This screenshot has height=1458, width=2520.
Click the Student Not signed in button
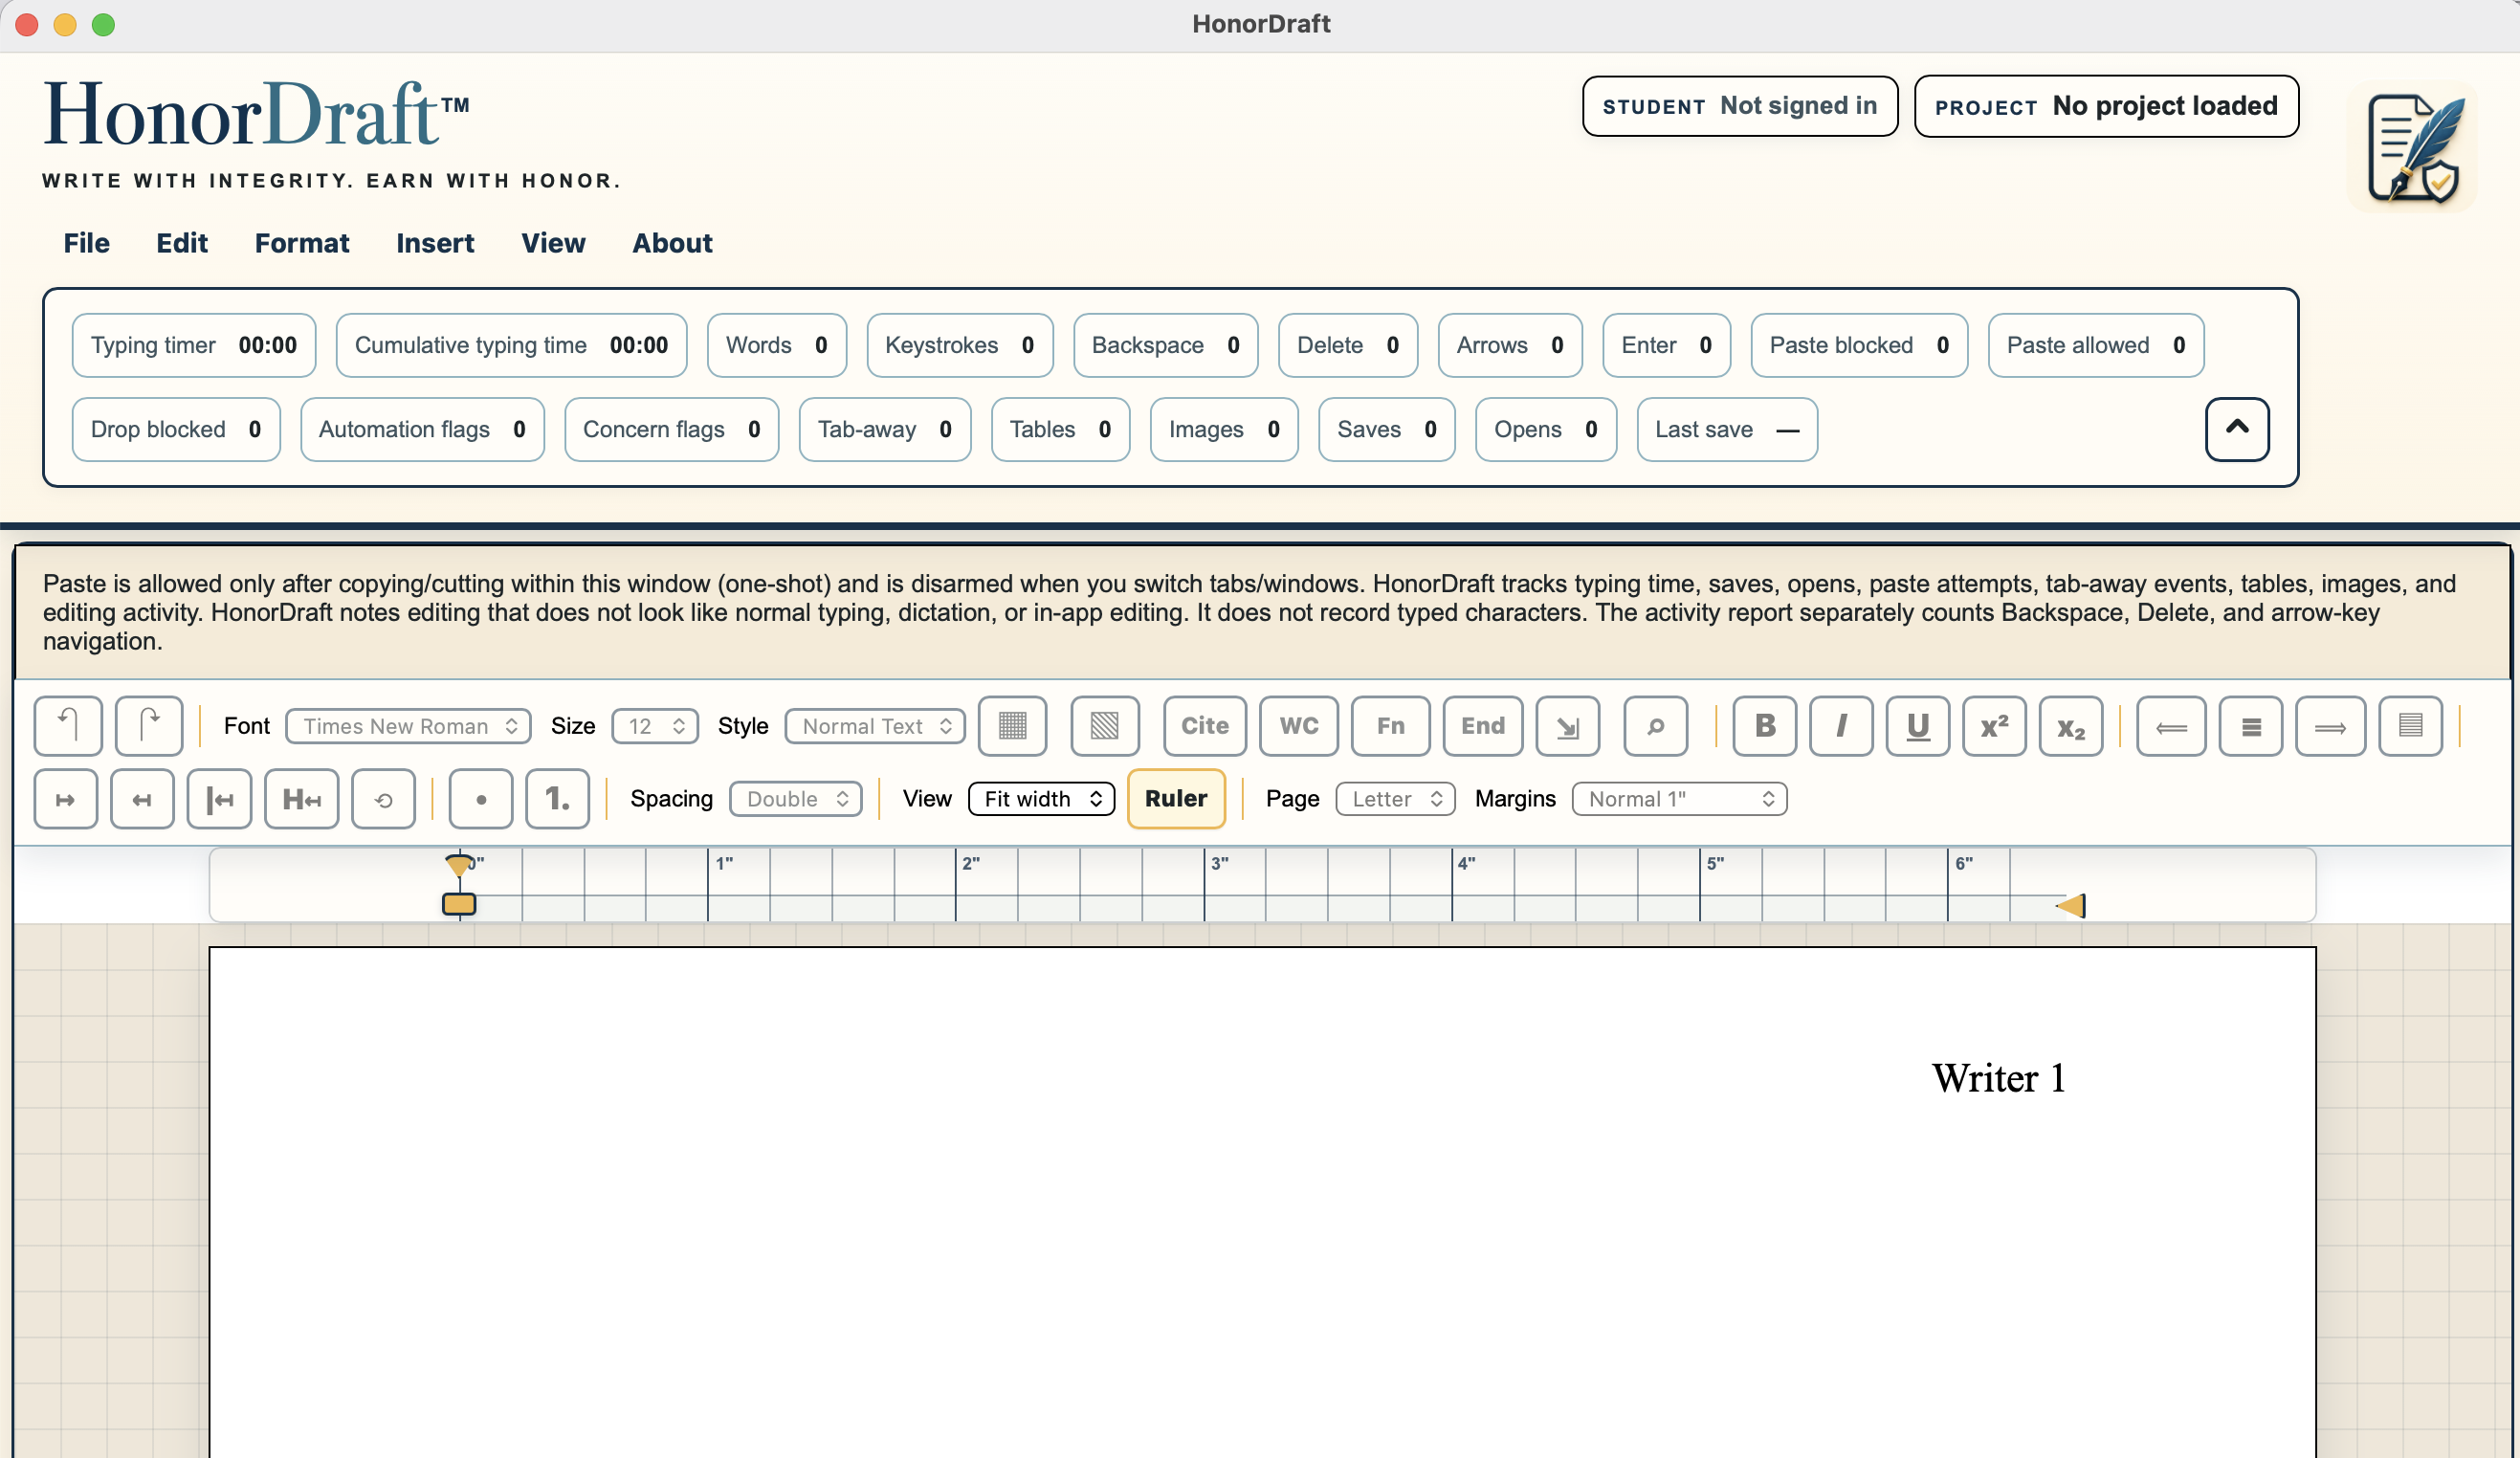tap(1739, 105)
